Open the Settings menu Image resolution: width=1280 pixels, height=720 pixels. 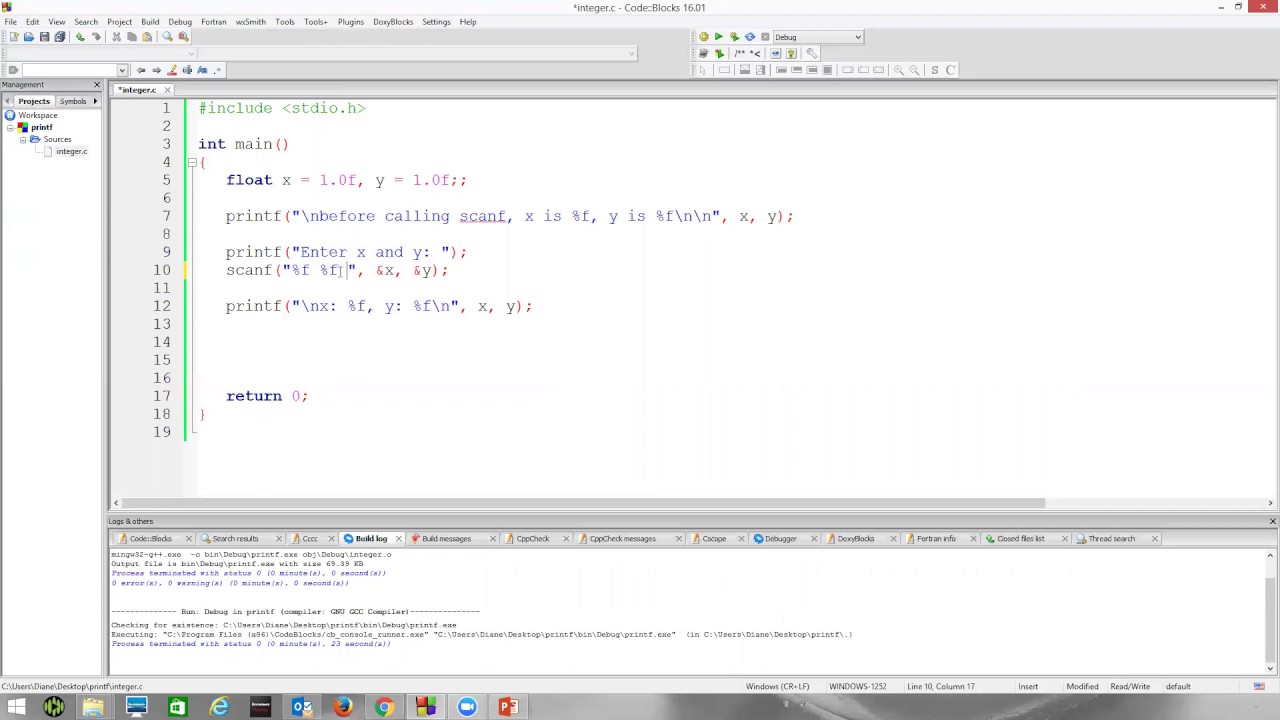pyautogui.click(x=436, y=21)
